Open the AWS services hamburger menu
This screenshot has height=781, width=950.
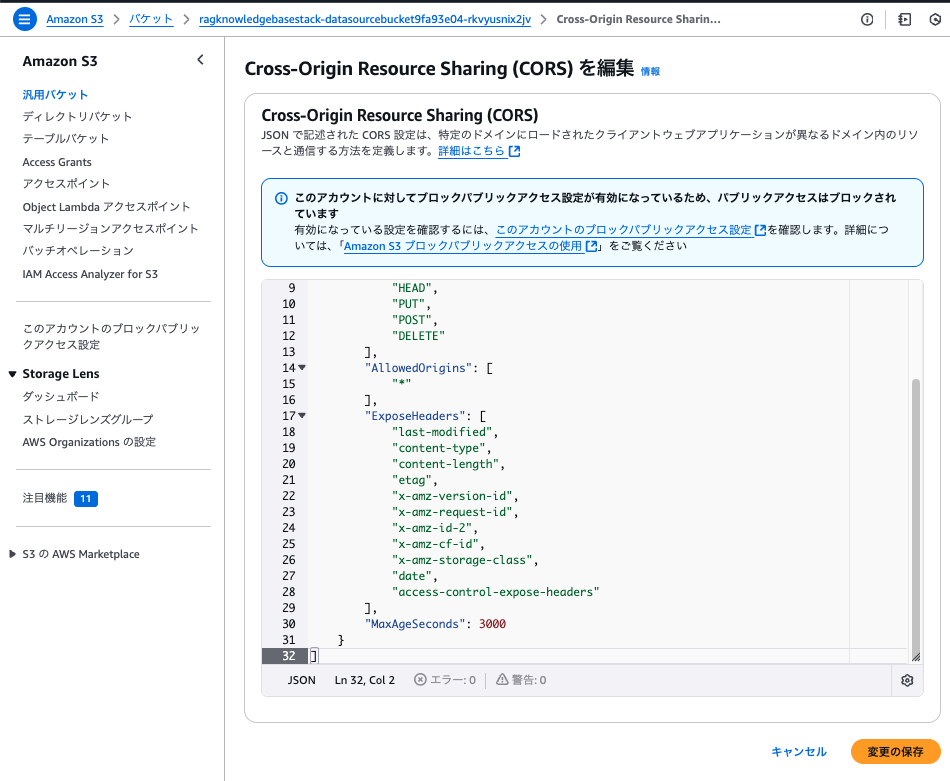[x=24, y=19]
